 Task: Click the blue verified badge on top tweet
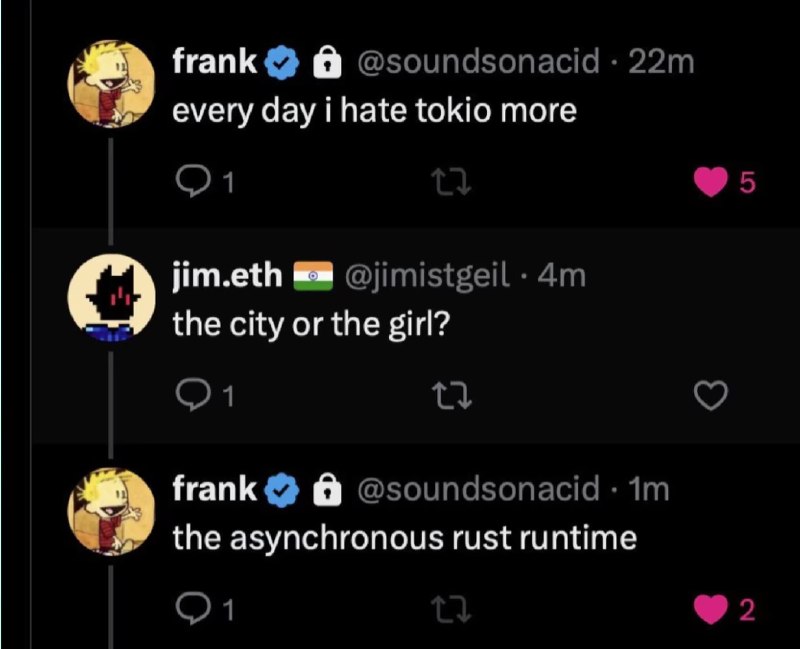[281, 62]
